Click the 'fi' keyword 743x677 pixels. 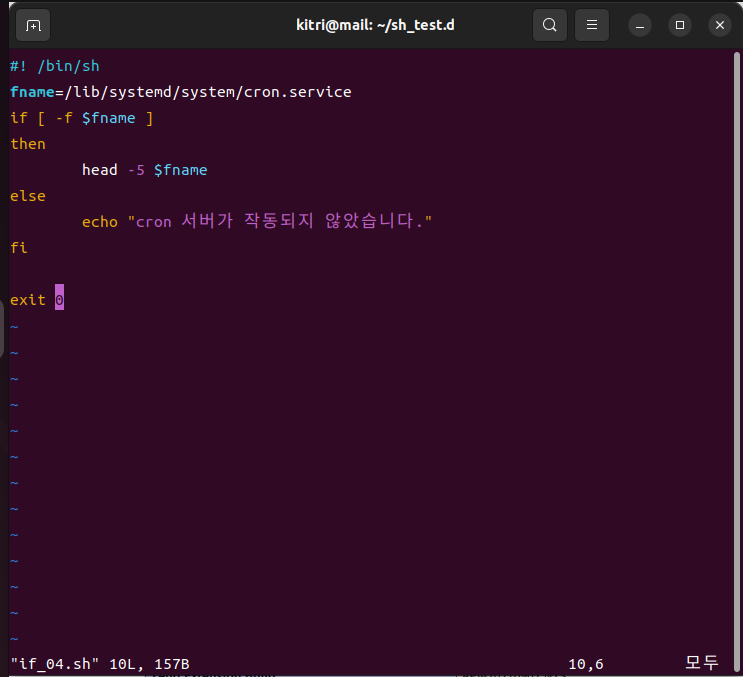[19, 247]
